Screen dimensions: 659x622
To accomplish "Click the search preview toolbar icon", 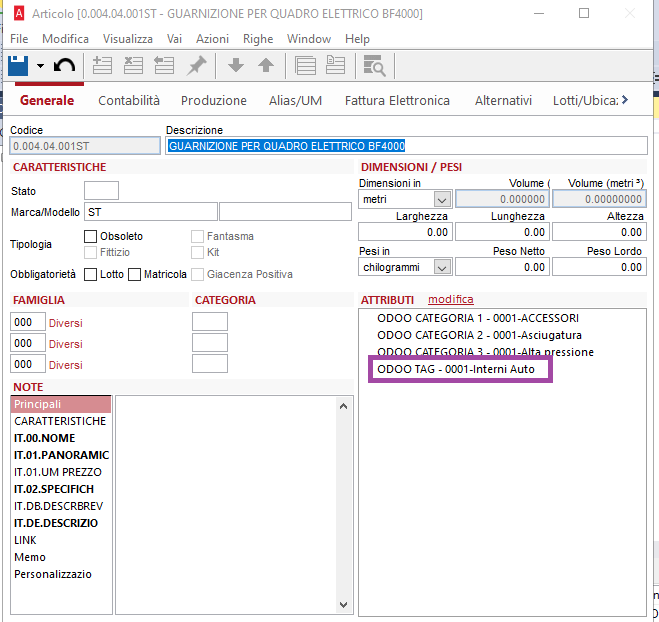I will coord(374,66).
